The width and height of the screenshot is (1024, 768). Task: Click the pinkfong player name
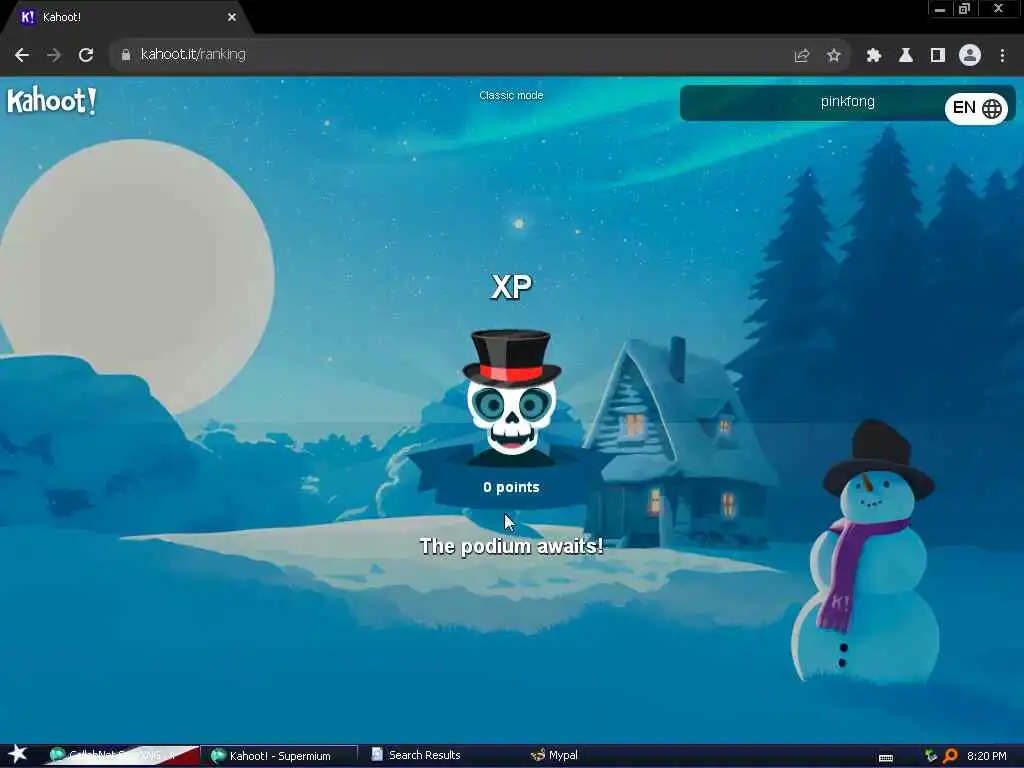click(847, 102)
